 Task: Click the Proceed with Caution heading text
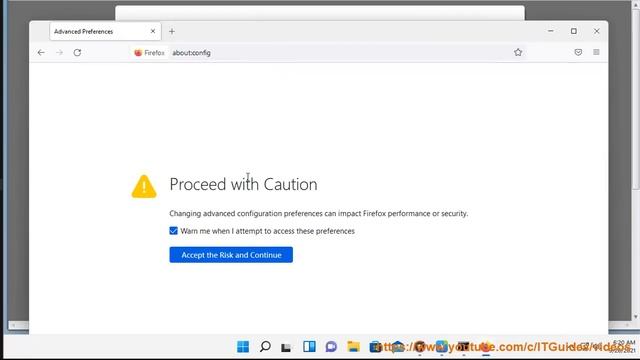(x=243, y=184)
